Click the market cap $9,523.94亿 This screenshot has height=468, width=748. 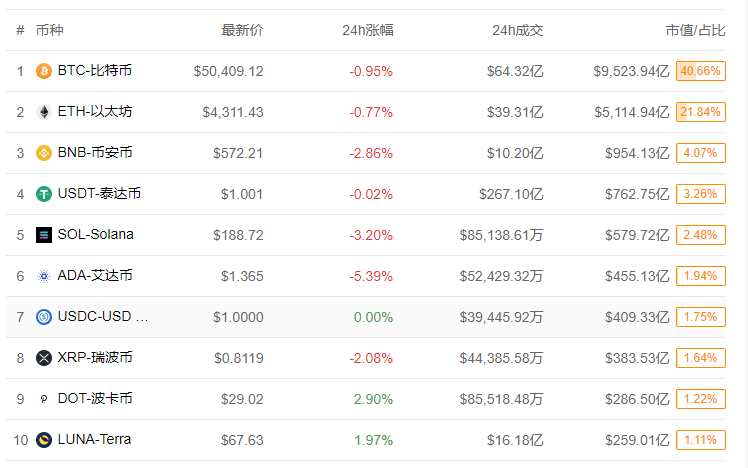point(632,72)
